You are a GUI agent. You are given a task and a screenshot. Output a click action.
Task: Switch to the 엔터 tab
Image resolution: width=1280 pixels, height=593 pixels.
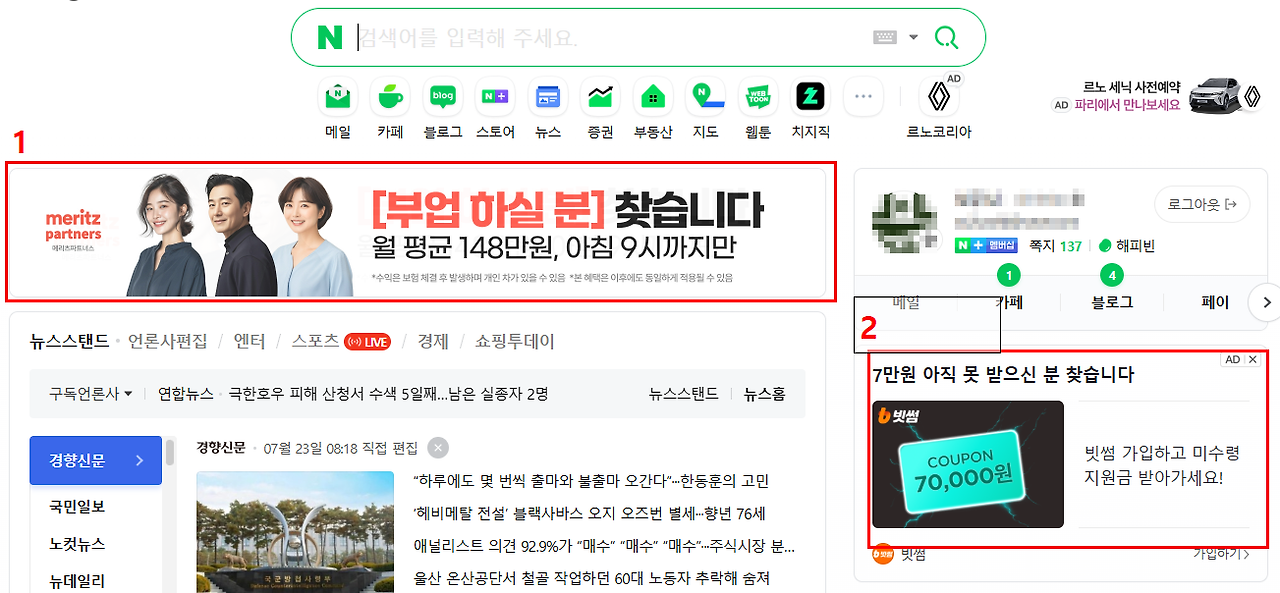pos(249,342)
